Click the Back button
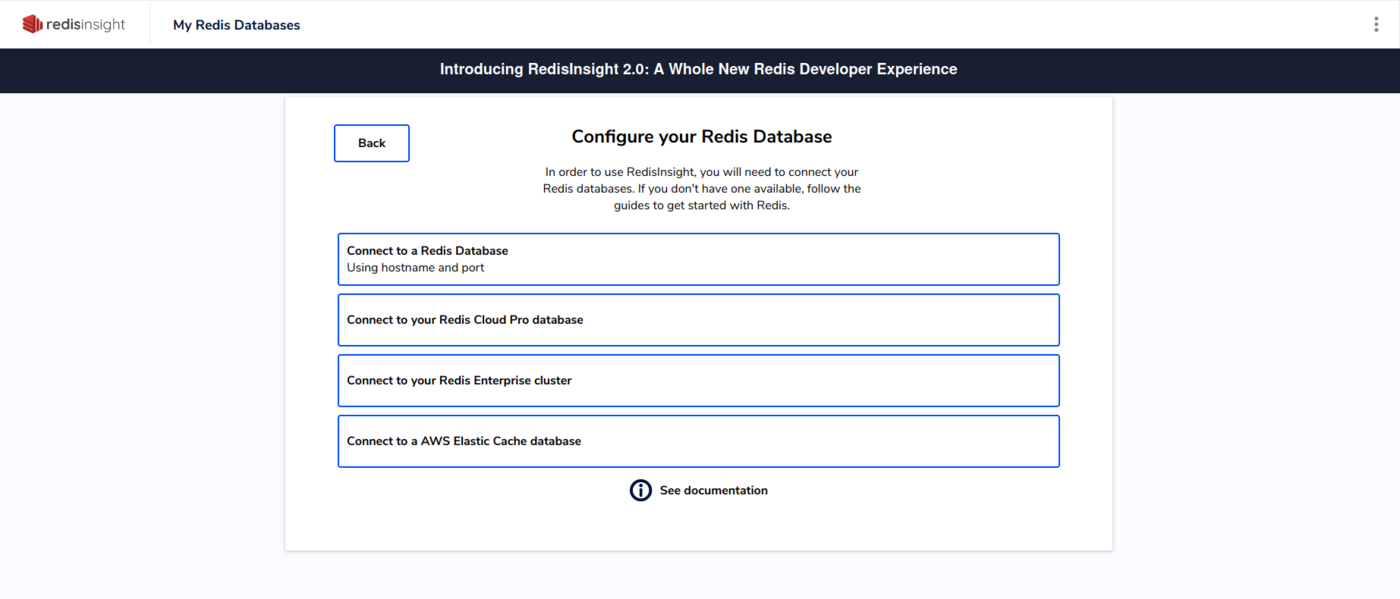This screenshot has height=599, width=1400. pyautogui.click(x=371, y=143)
